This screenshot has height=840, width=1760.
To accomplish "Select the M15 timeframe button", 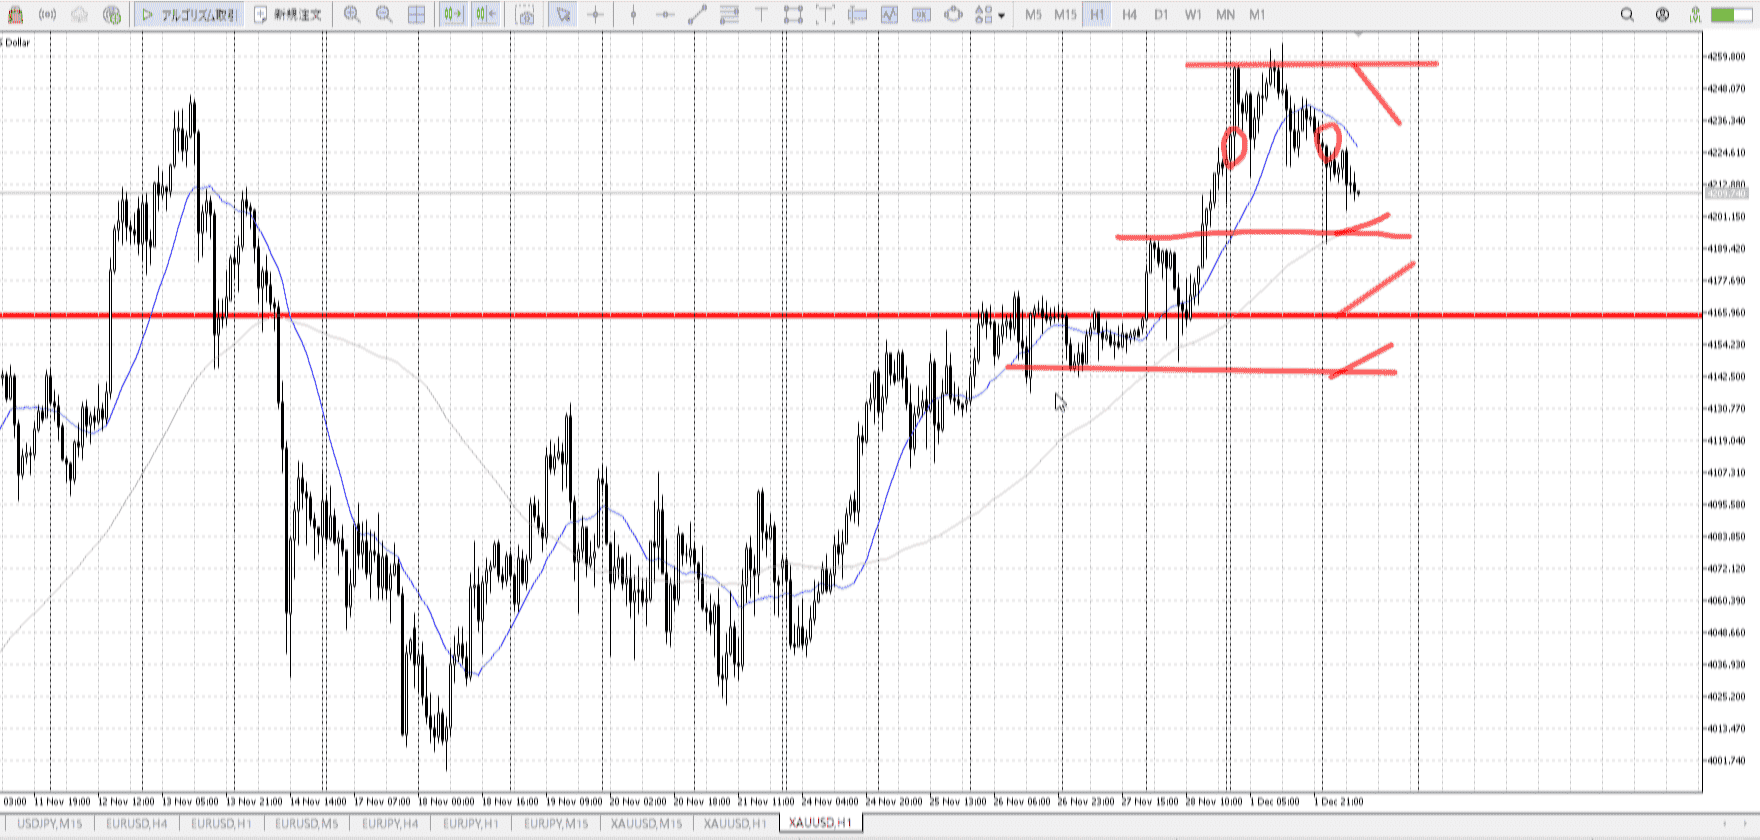I will click(x=1065, y=15).
